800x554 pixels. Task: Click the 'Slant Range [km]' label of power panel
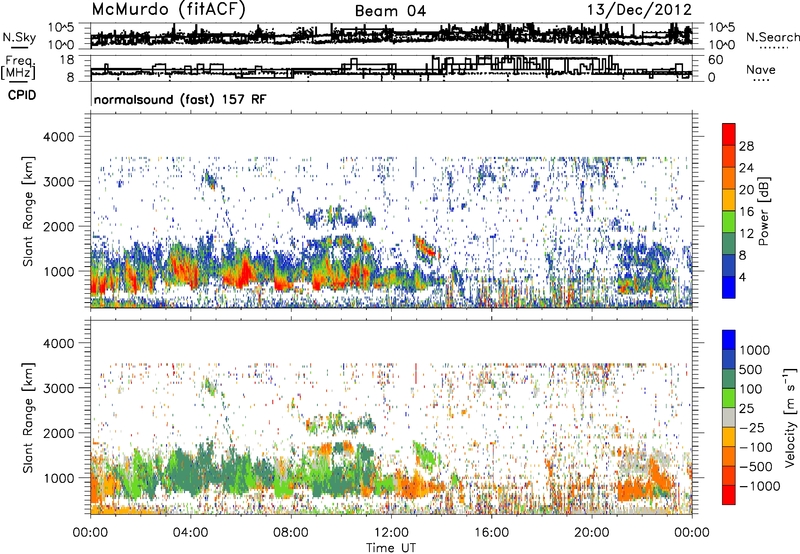point(28,211)
